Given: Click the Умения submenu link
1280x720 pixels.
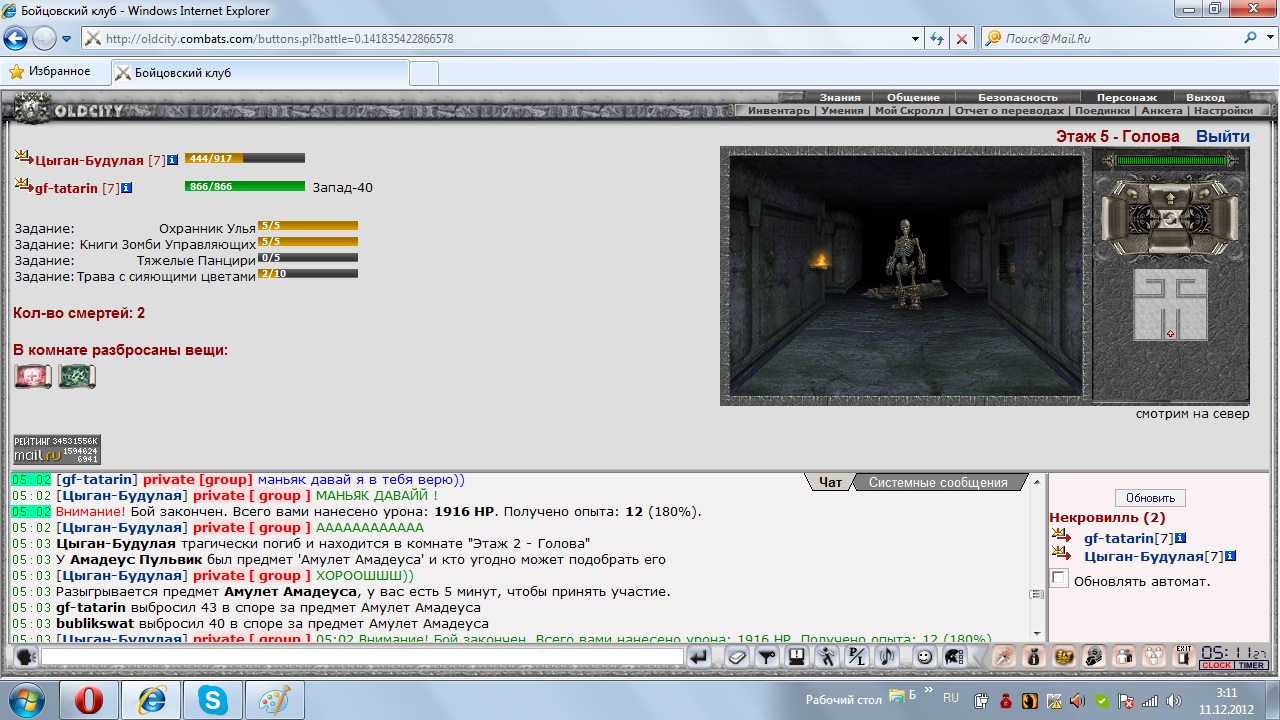Looking at the screenshot, I should (x=842, y=111).
